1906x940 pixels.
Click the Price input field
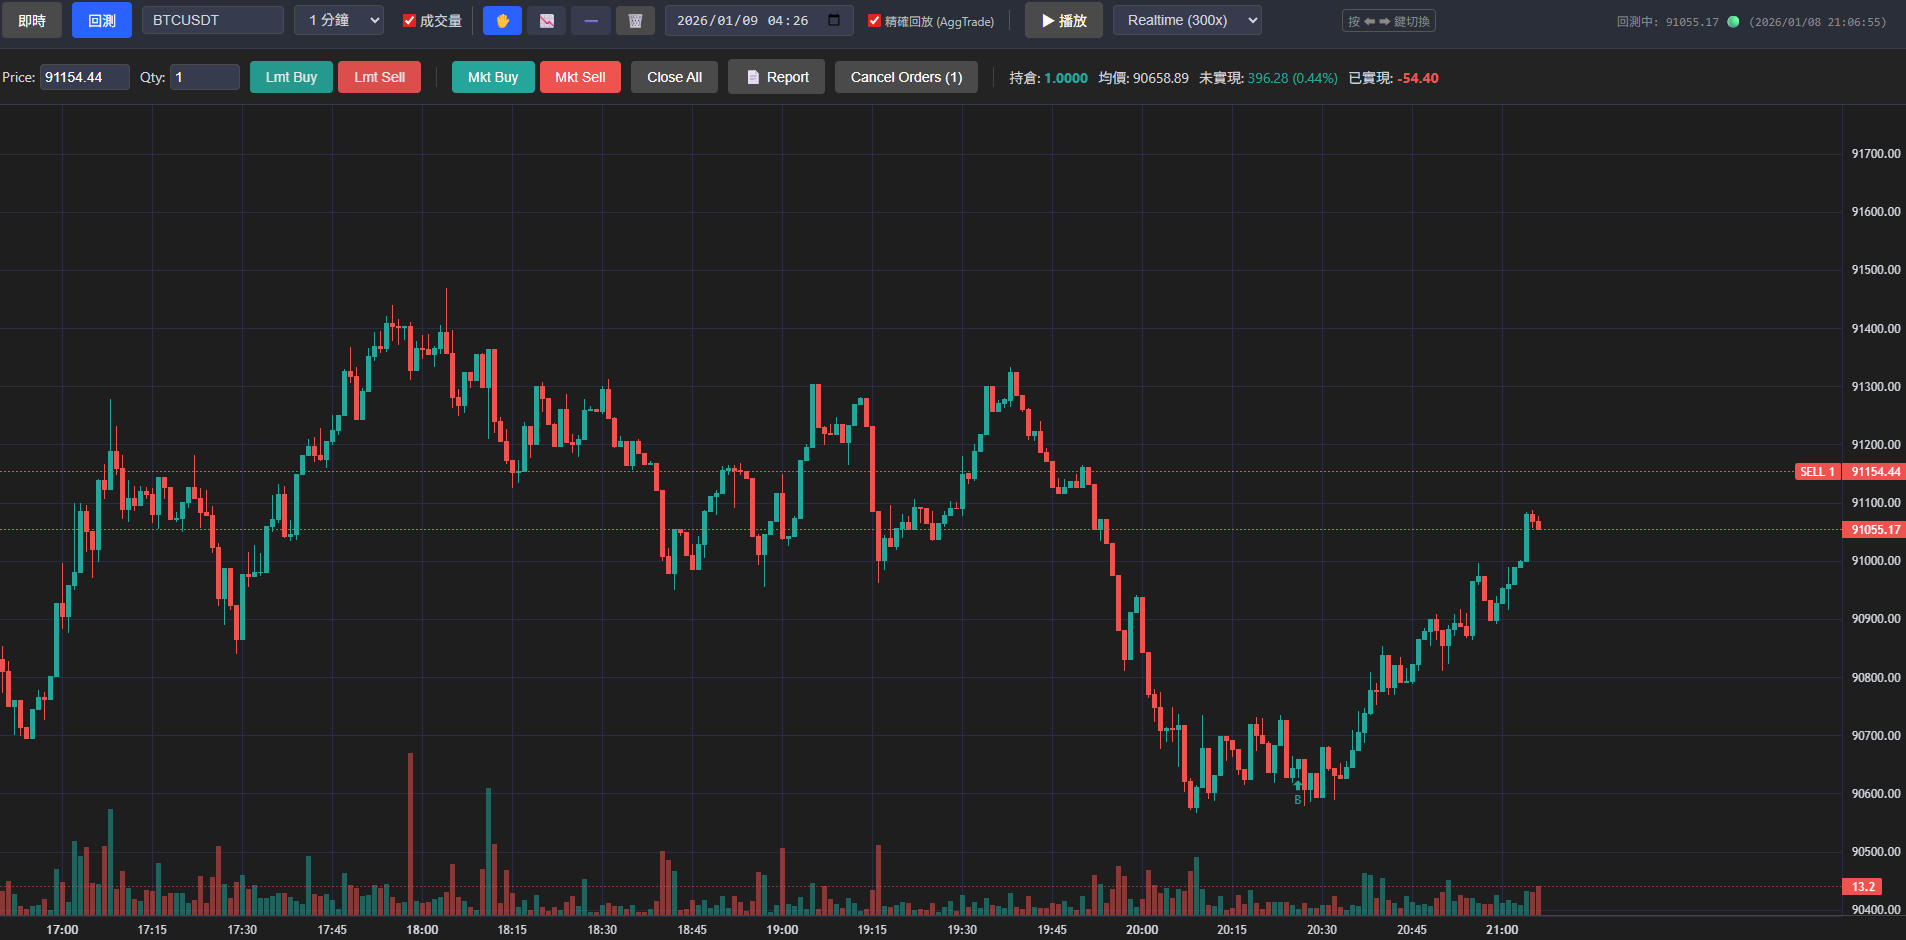[85, 77]
